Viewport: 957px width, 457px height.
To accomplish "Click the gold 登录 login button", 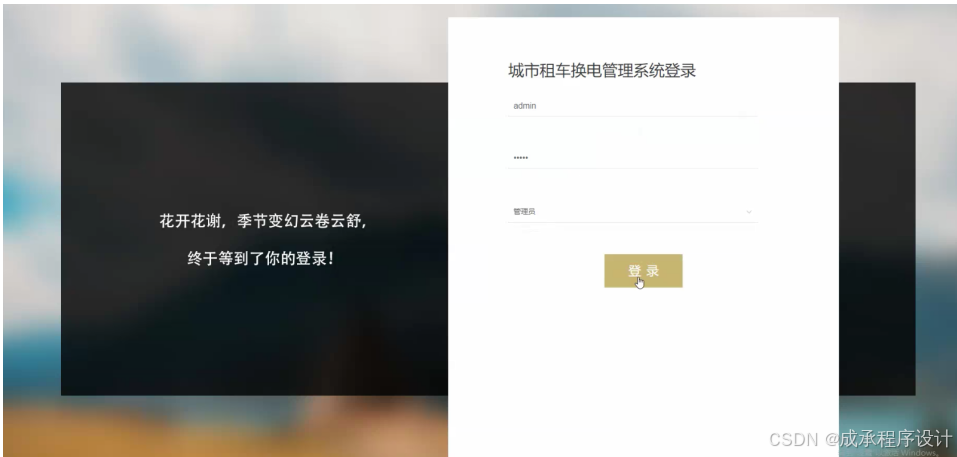I will (x=643, y=271).
